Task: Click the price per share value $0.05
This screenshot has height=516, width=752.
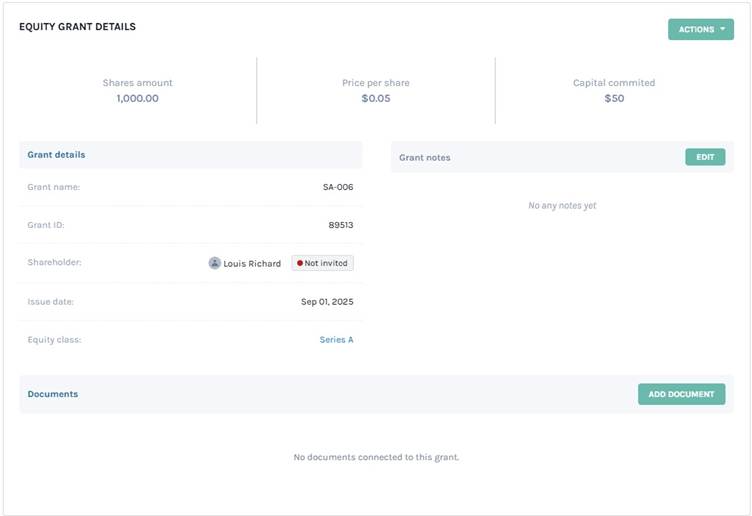Action: [x=376, y=98]
